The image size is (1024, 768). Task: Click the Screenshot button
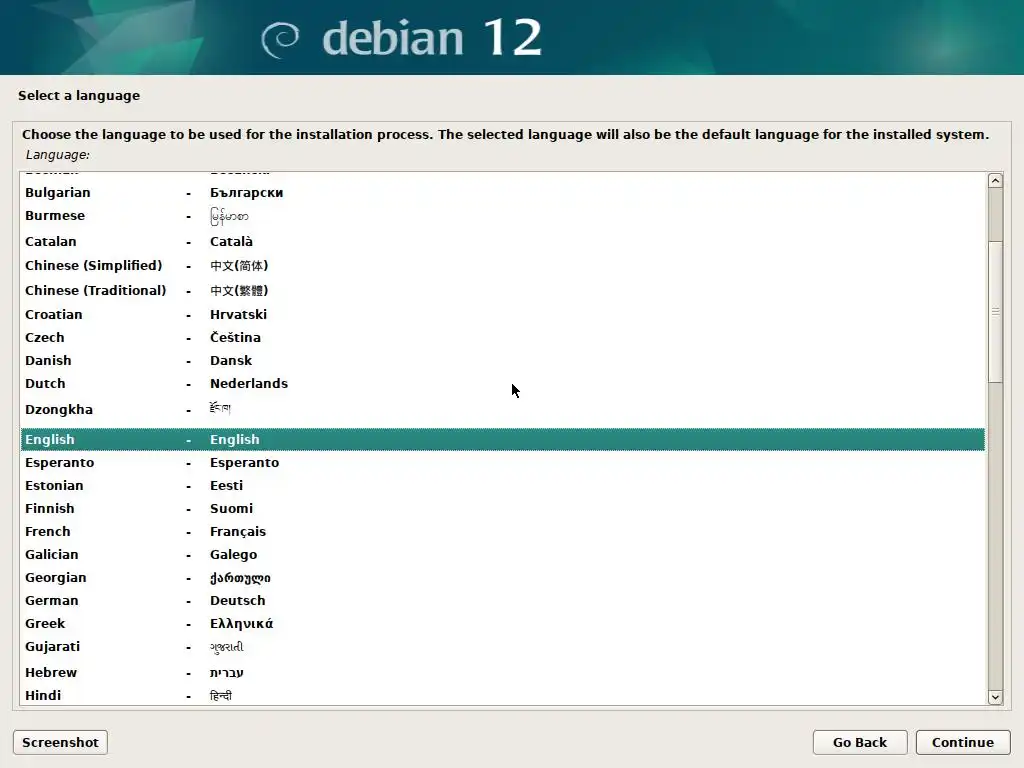[x=60, y=743]
